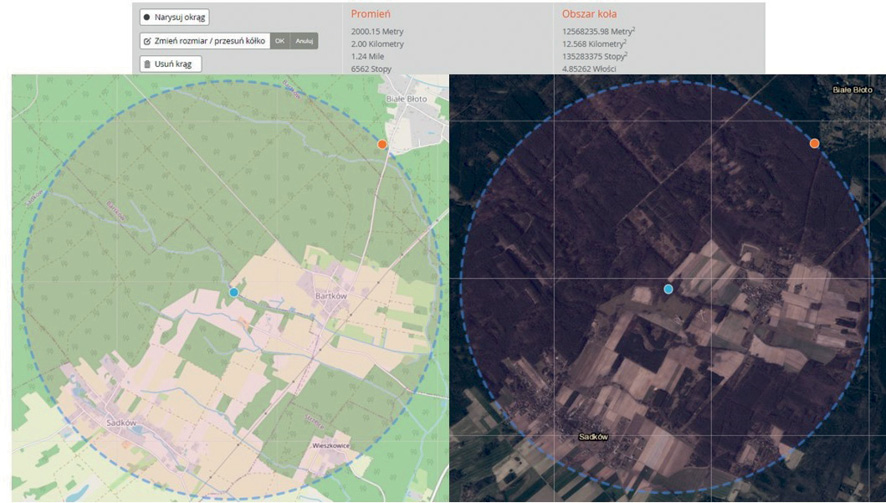Click the trash icon on Usuń krąg

pos(148,64)
